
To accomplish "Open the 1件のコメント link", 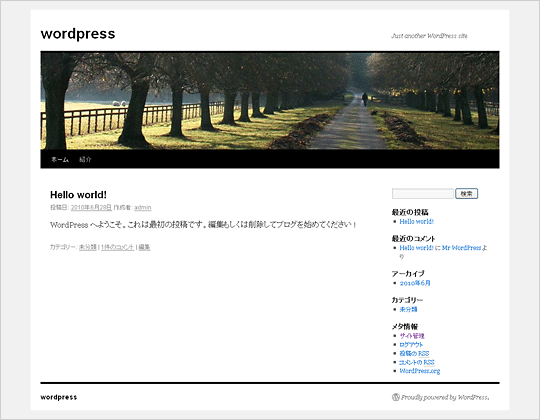I will point(117,247).
